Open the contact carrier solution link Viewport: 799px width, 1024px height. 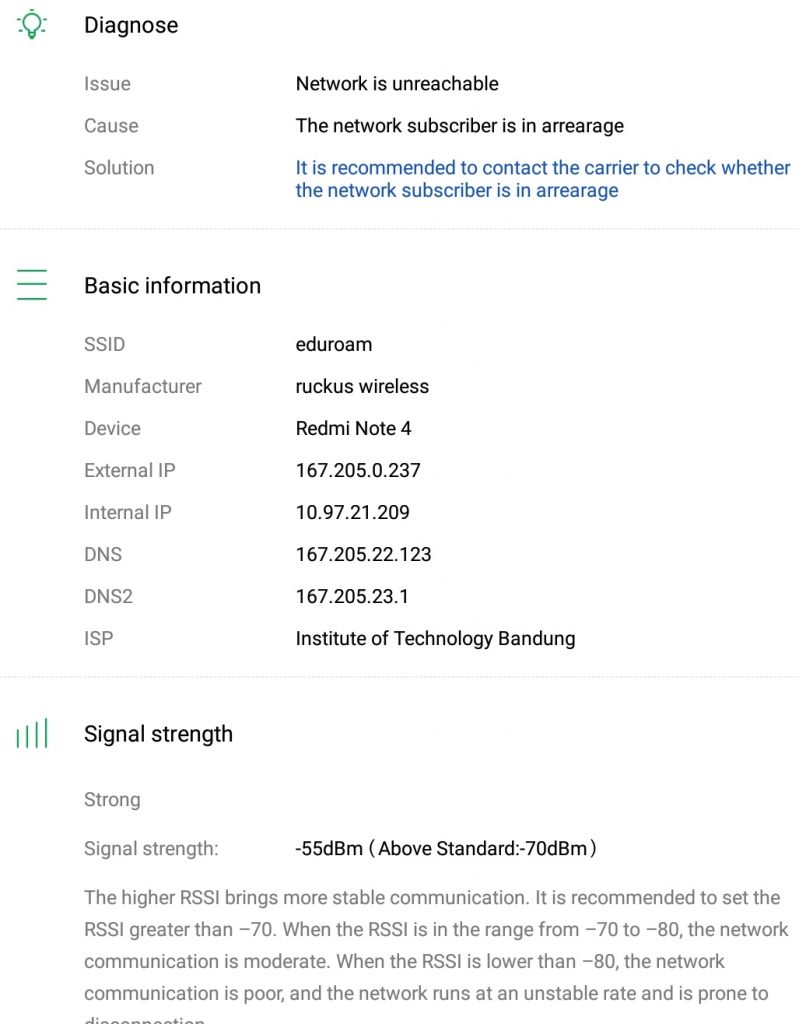click(x=542, y=179)
